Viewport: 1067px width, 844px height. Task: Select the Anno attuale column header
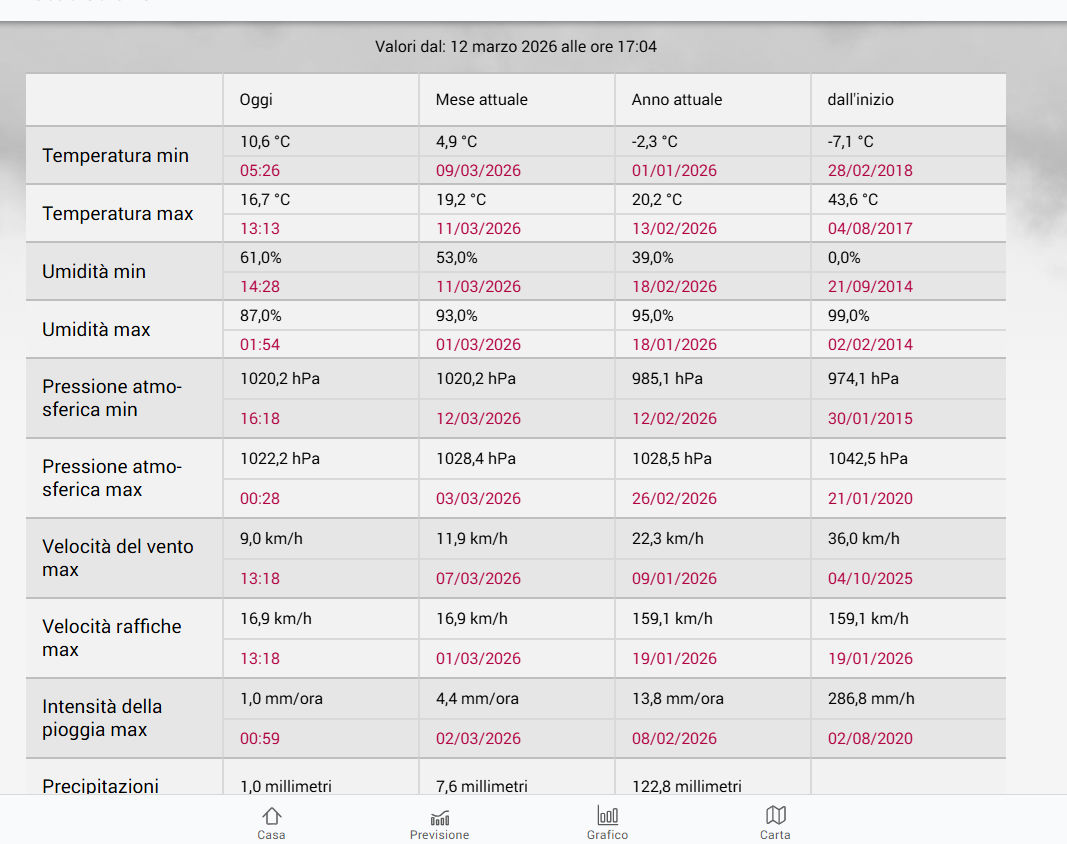(676, 100)
